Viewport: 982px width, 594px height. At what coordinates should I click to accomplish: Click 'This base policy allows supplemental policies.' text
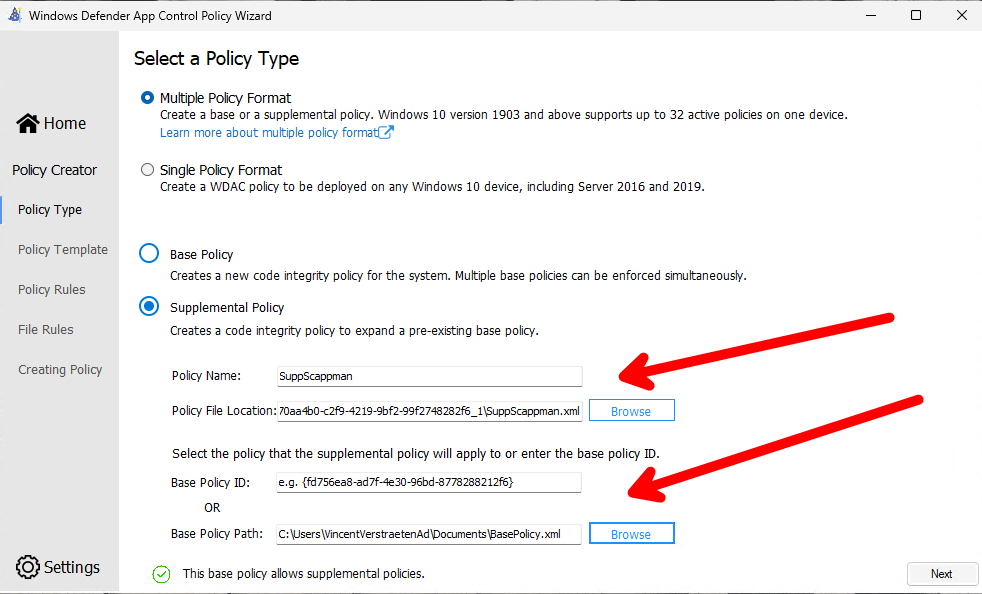coord(304,574)
